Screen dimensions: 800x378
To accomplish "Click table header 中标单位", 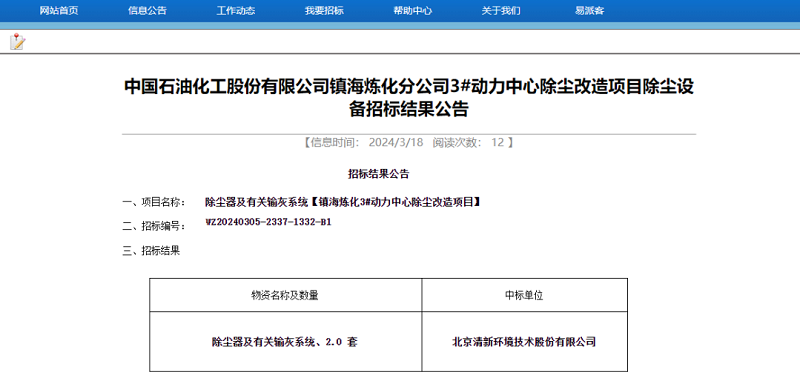I will [524, 295].
